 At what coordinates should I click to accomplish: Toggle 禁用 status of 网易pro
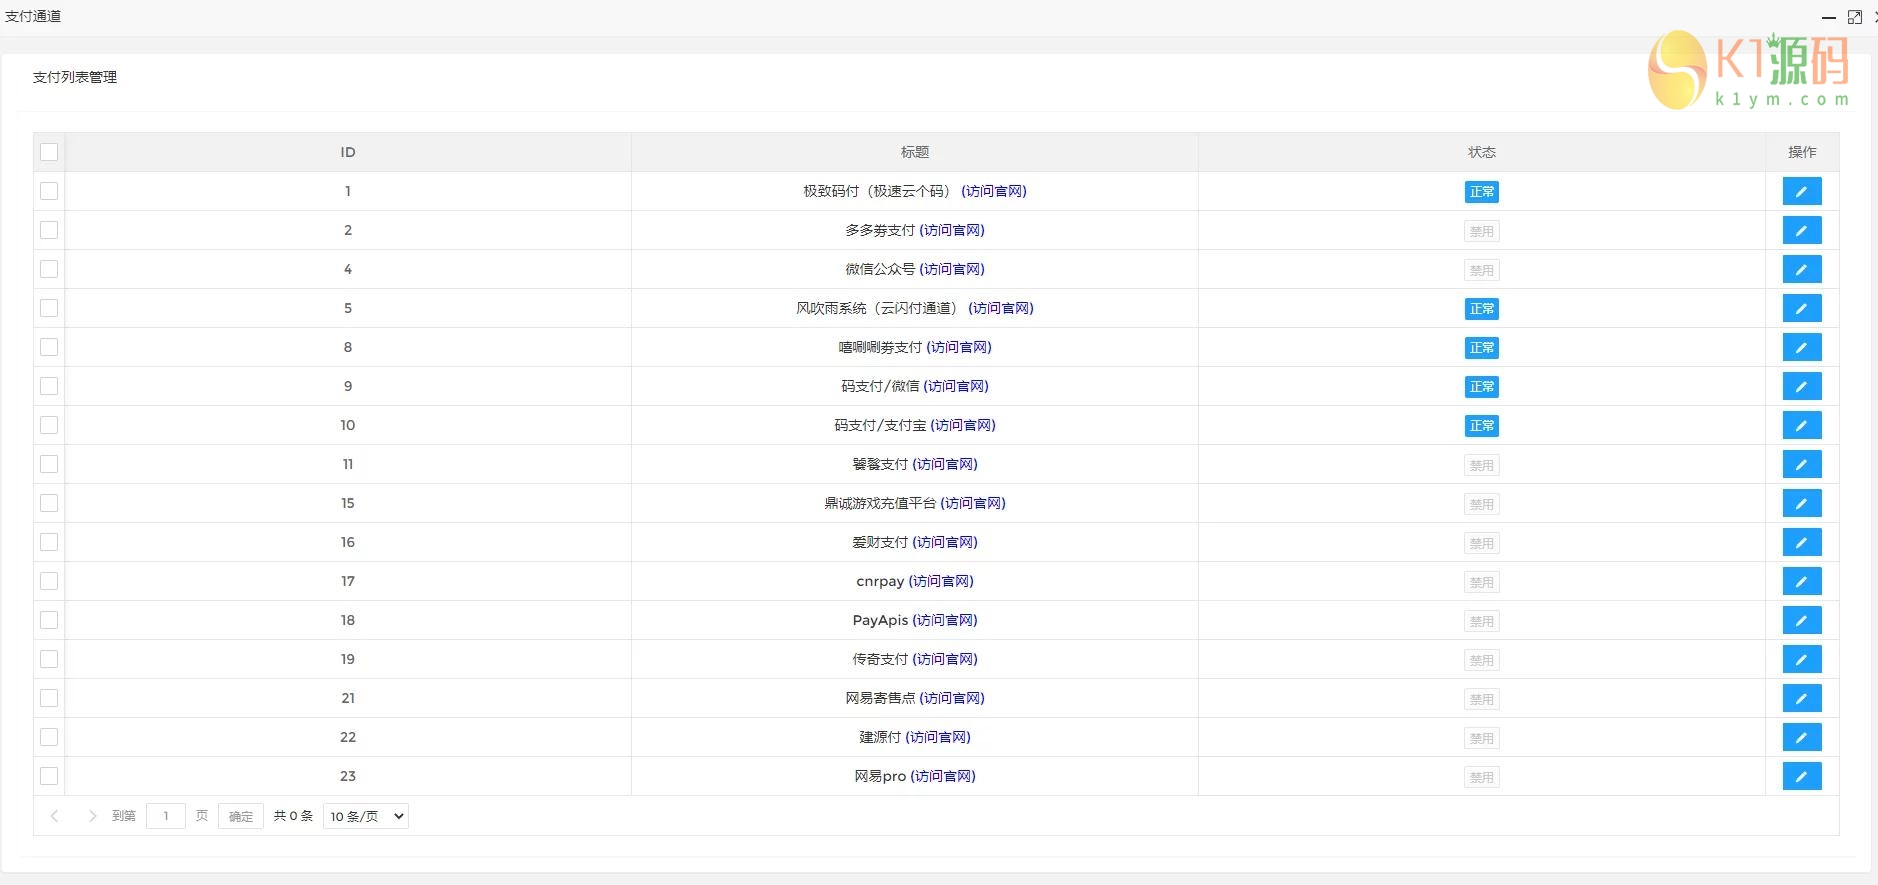1481,777
